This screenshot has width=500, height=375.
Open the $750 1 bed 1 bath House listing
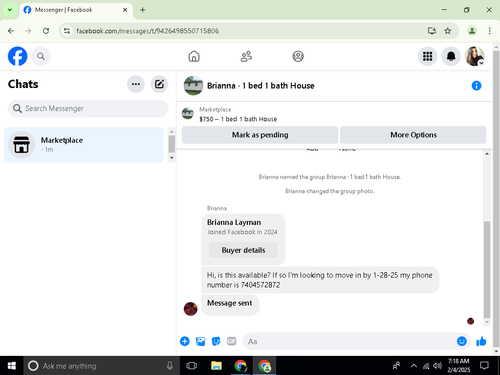tap(238, 119)
